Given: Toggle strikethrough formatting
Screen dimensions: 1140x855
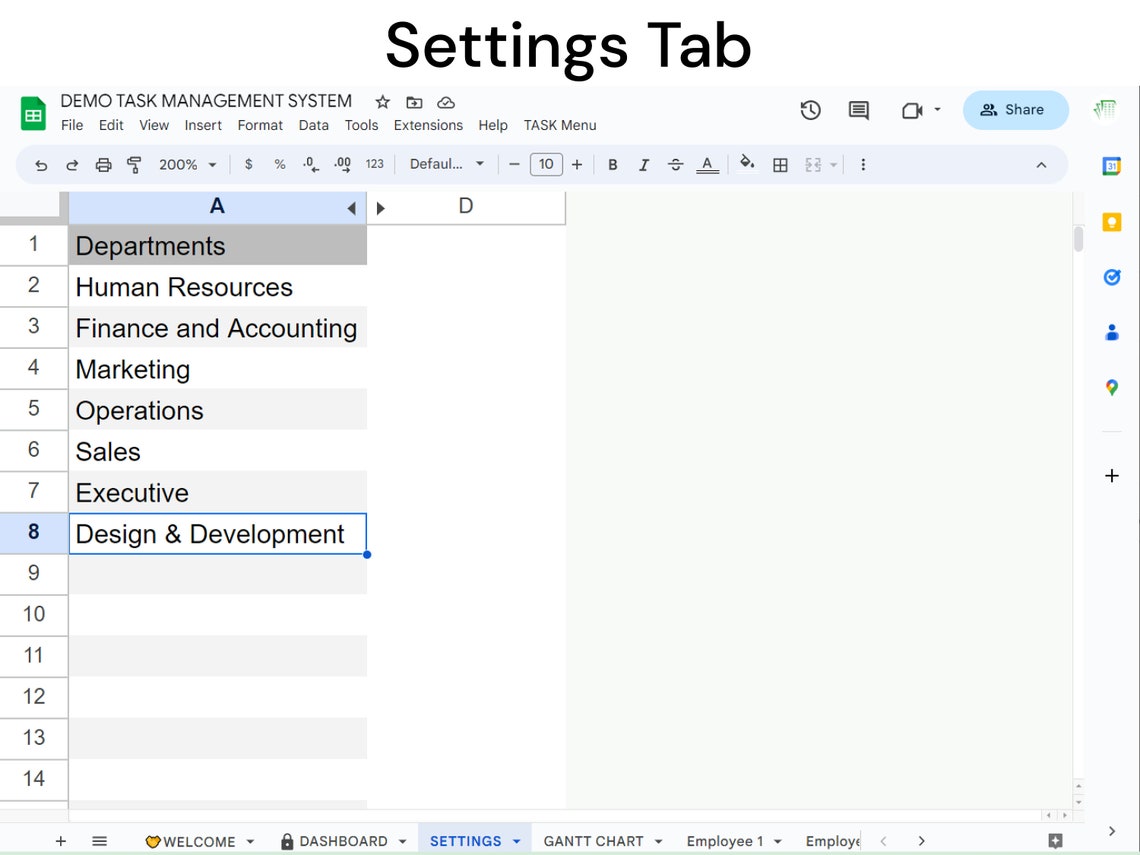Looking at the screenshot, I should point(676,164).
